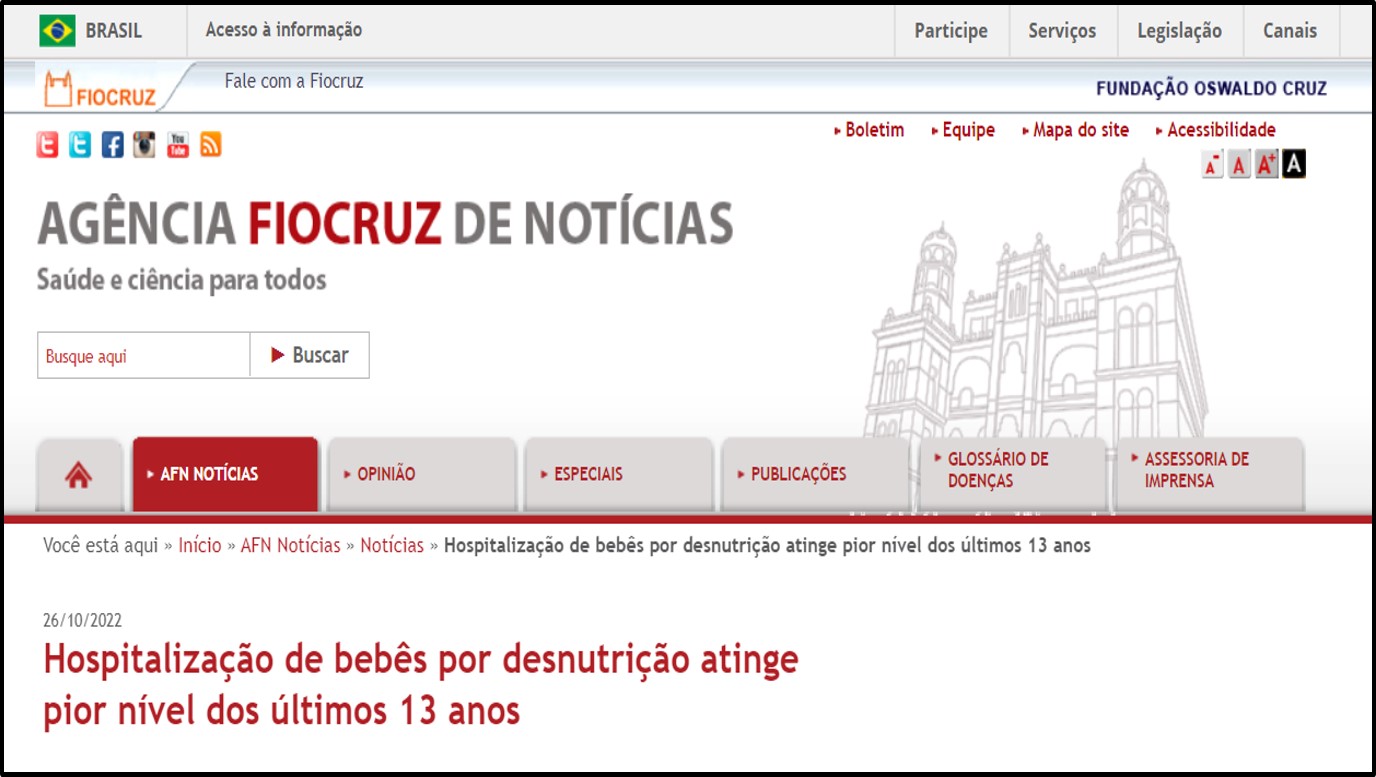Click the article headline about hospitalização de bebês

[x=421, y=686]
